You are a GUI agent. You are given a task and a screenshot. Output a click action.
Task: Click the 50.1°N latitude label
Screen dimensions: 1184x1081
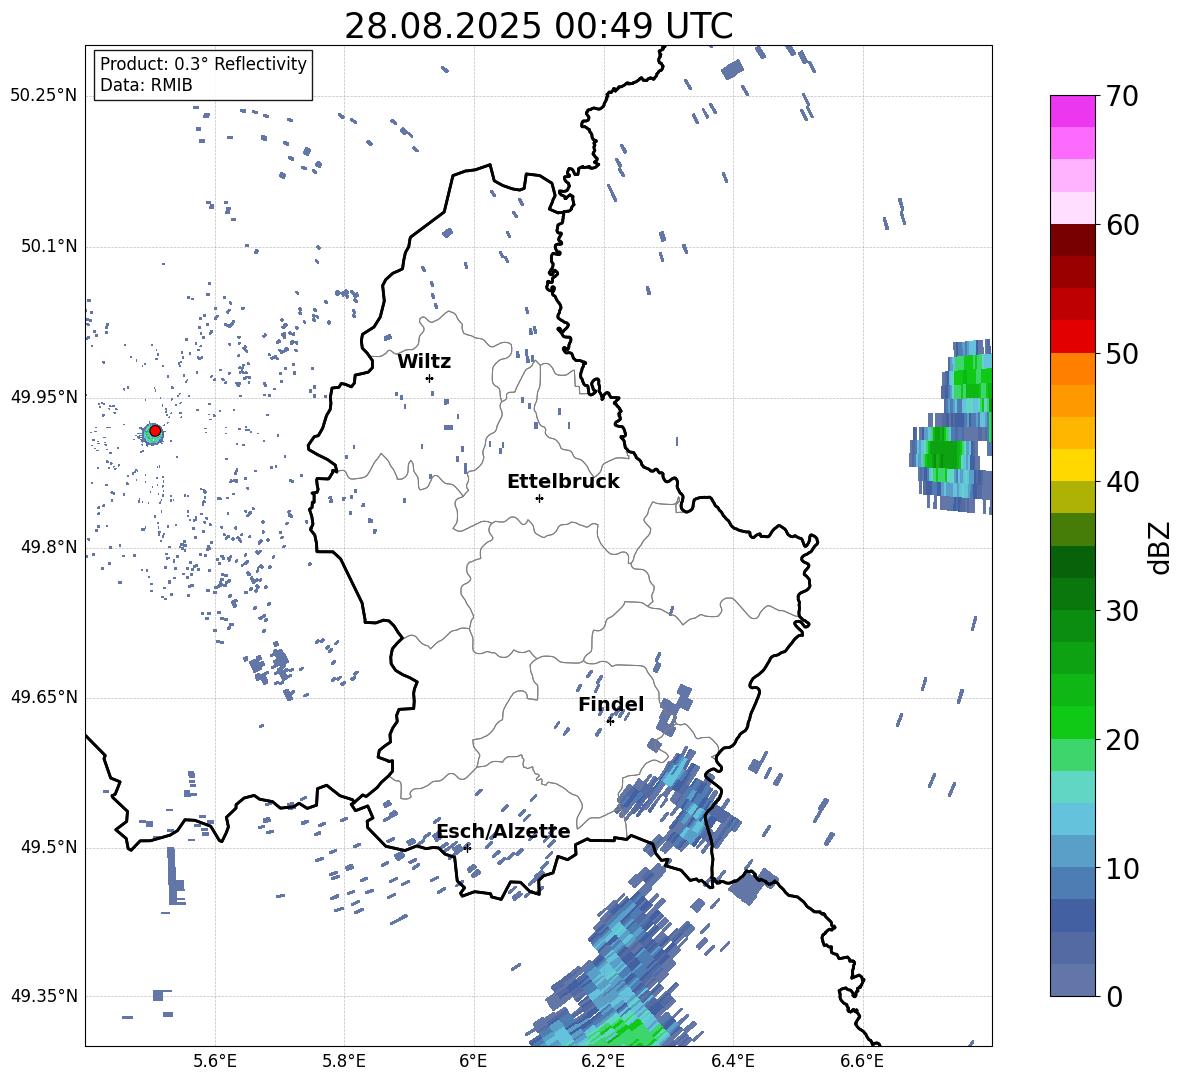coord(48,246)
